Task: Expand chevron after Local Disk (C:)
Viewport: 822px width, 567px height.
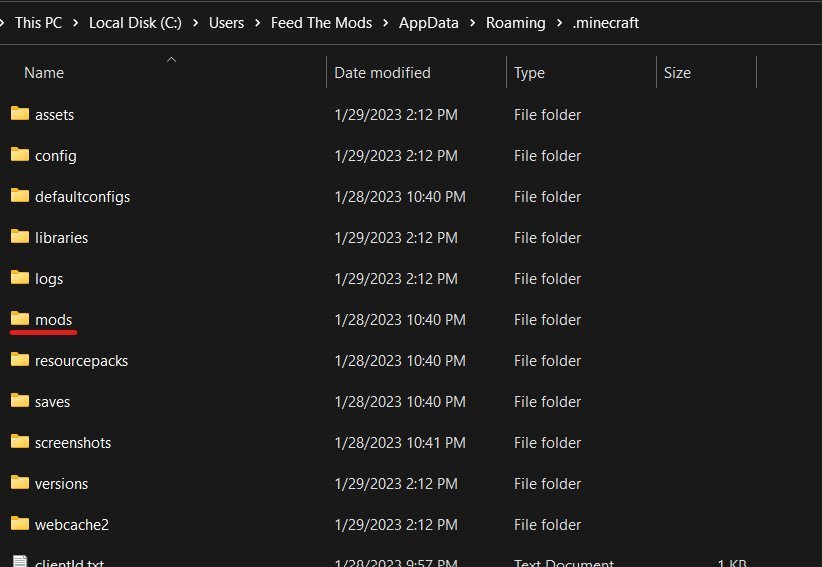Action: click(196, 23)
